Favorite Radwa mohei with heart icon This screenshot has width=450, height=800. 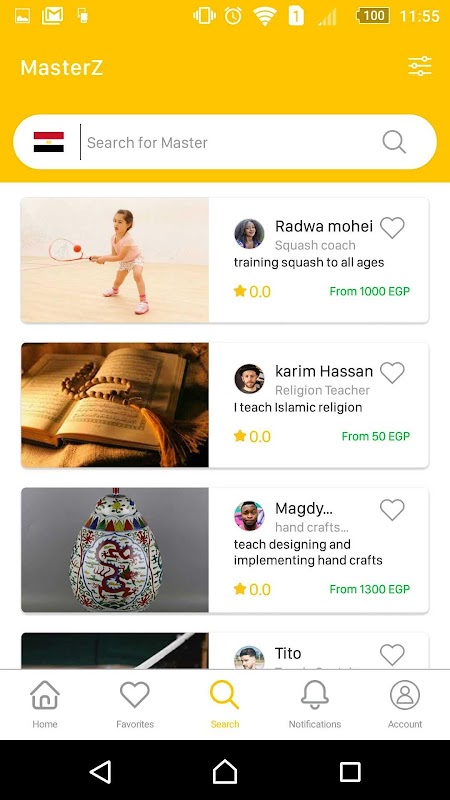(392, 228)
